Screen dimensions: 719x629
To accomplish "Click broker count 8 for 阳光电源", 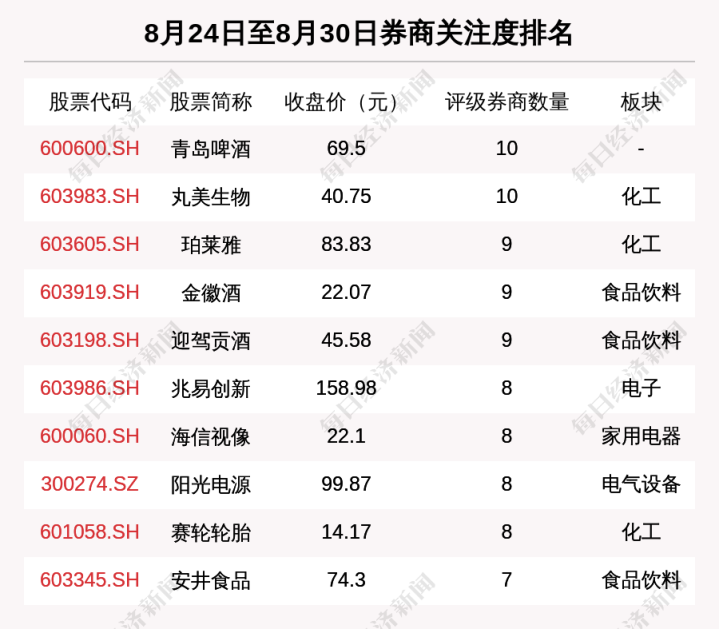I will tap(507, 484).
